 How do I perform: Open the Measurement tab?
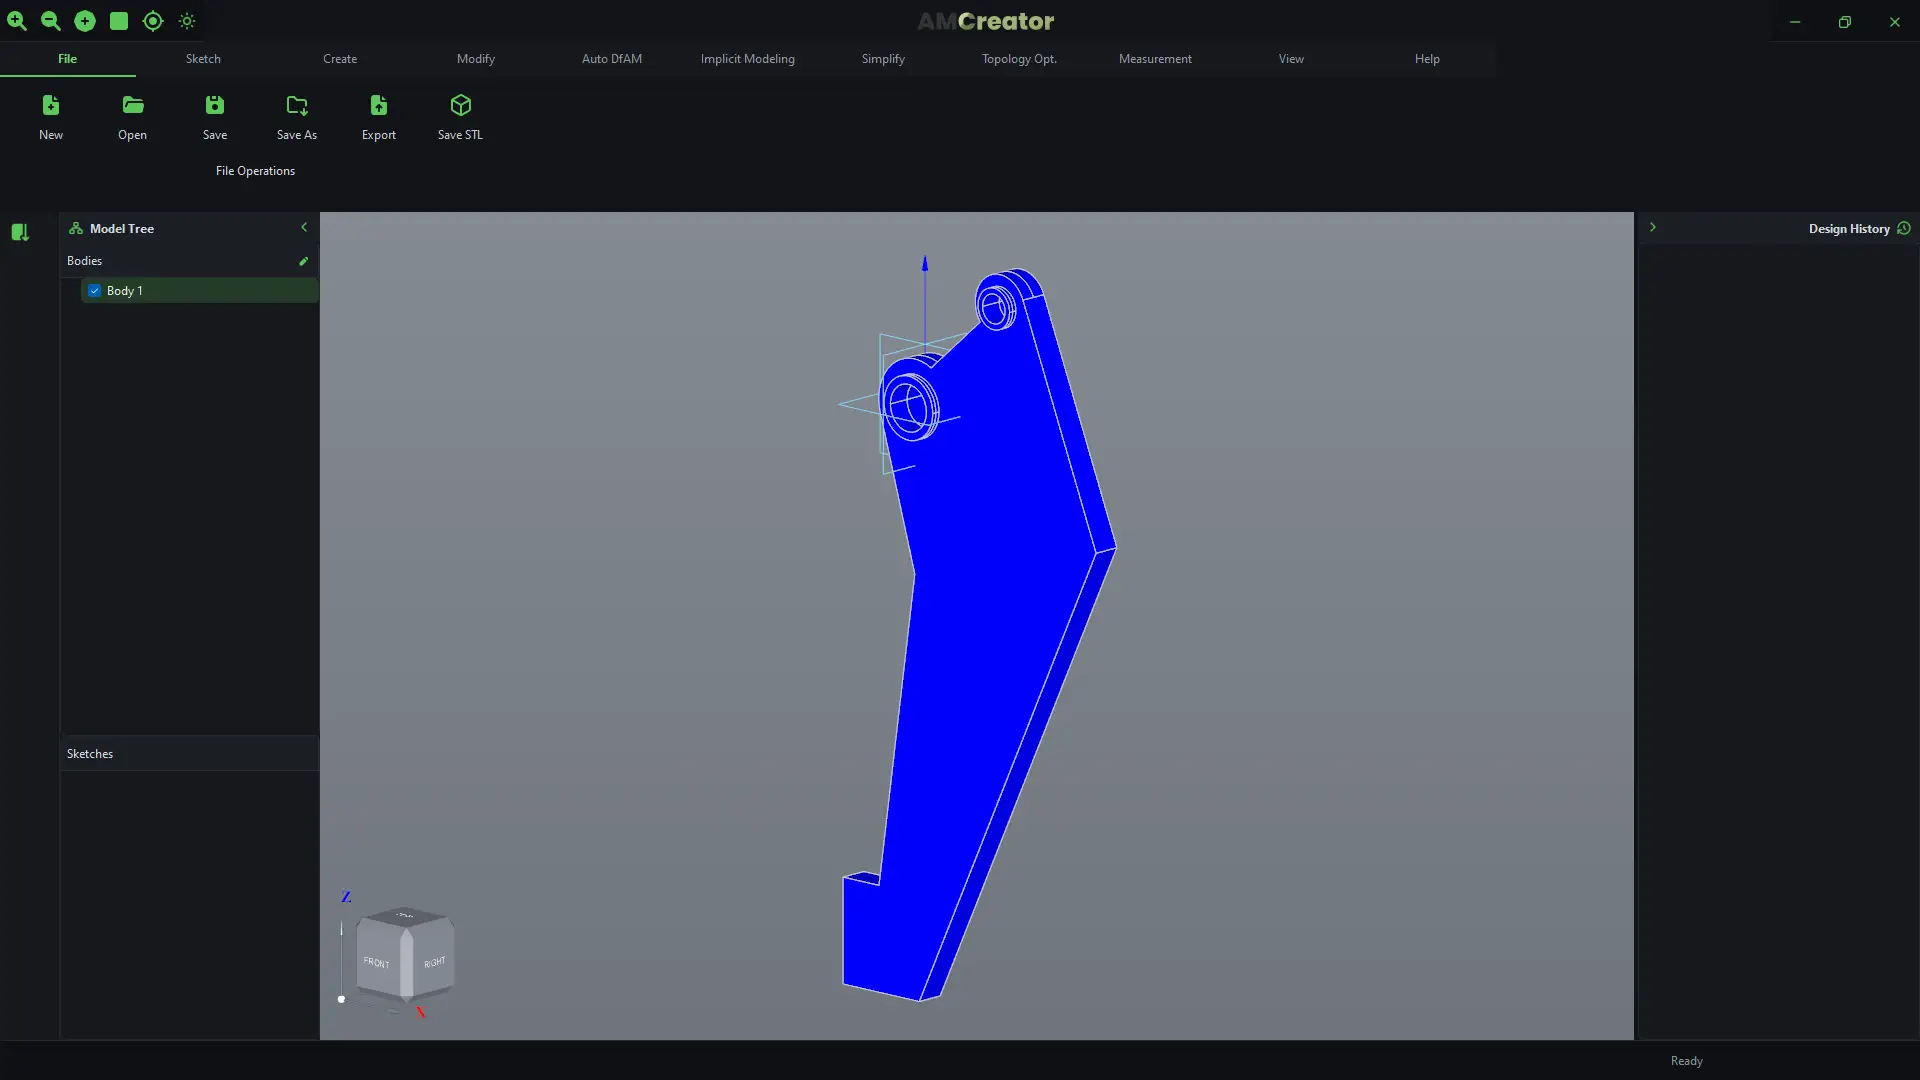pos(1155,59)
